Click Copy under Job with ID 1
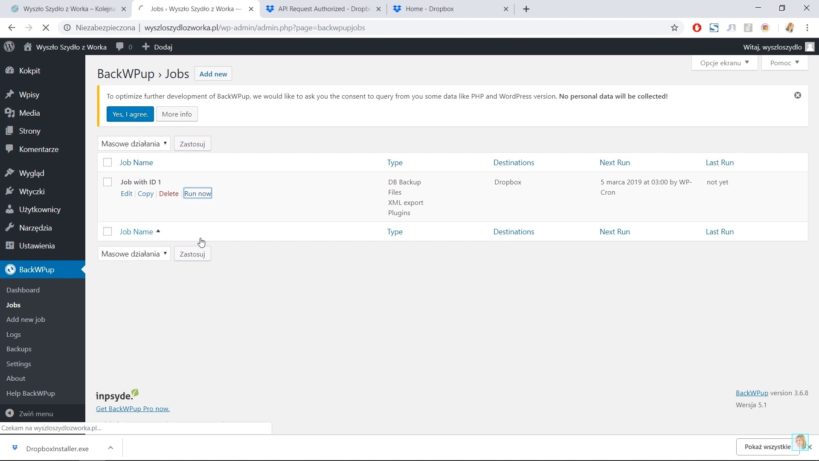The width and height of the screenshot is (819, 461). tap(146, 193)
